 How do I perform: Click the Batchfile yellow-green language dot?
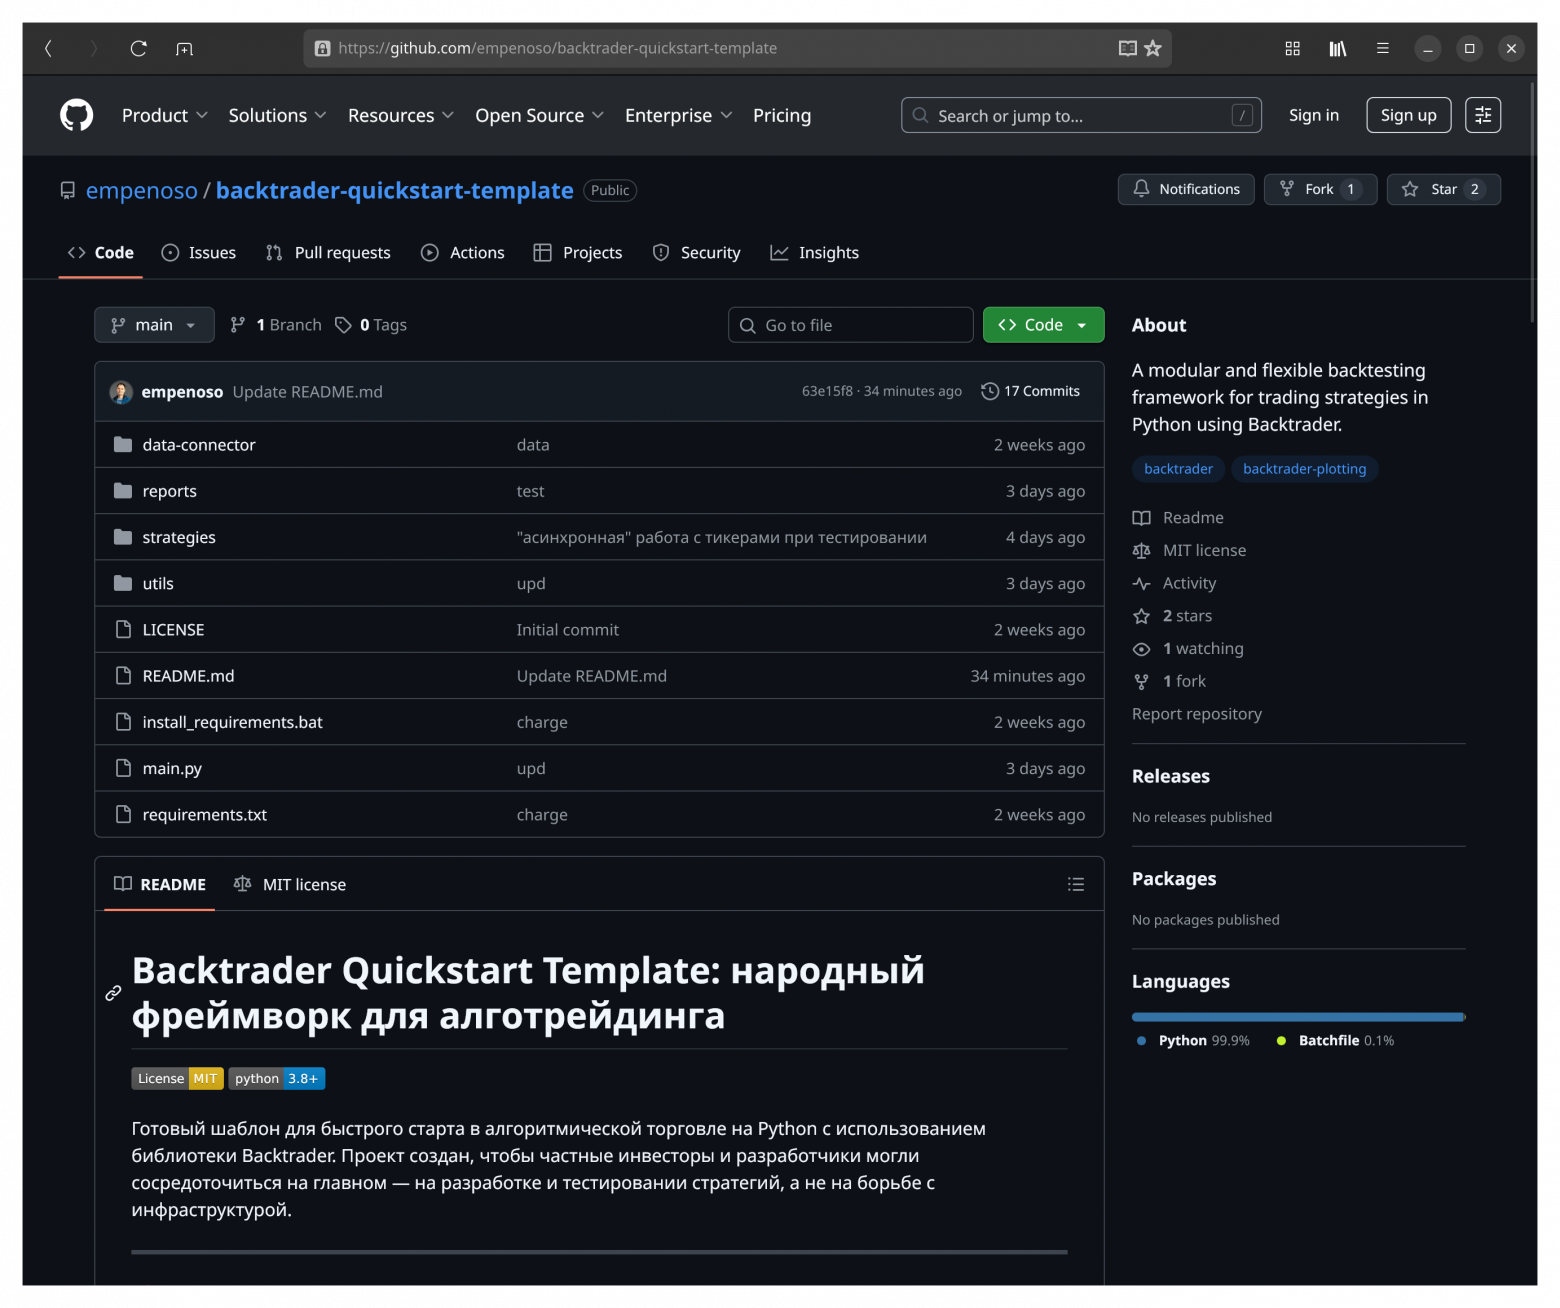[1281, 1041]
